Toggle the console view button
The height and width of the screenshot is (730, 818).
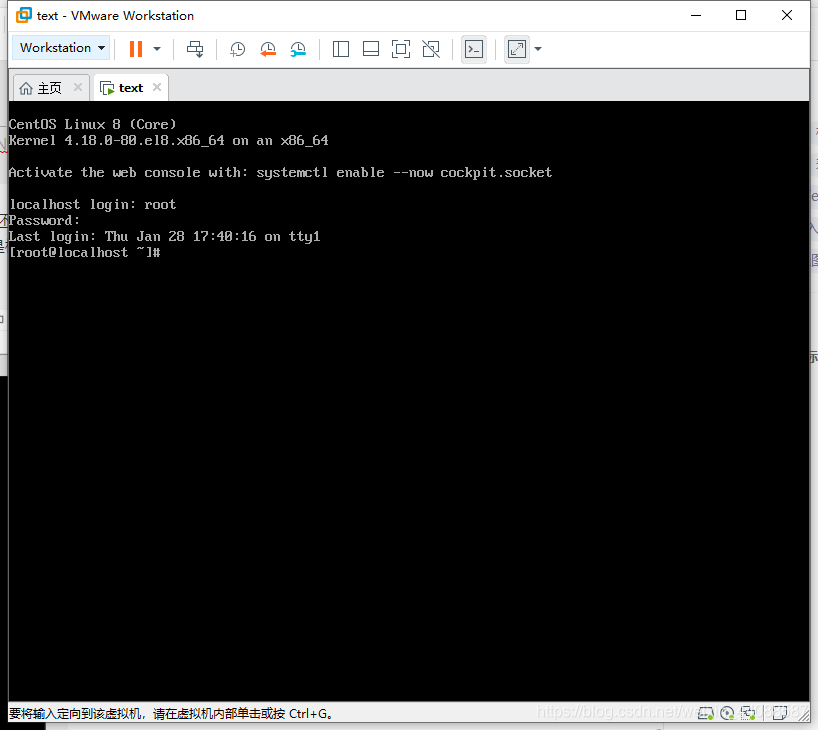(474, 49)
